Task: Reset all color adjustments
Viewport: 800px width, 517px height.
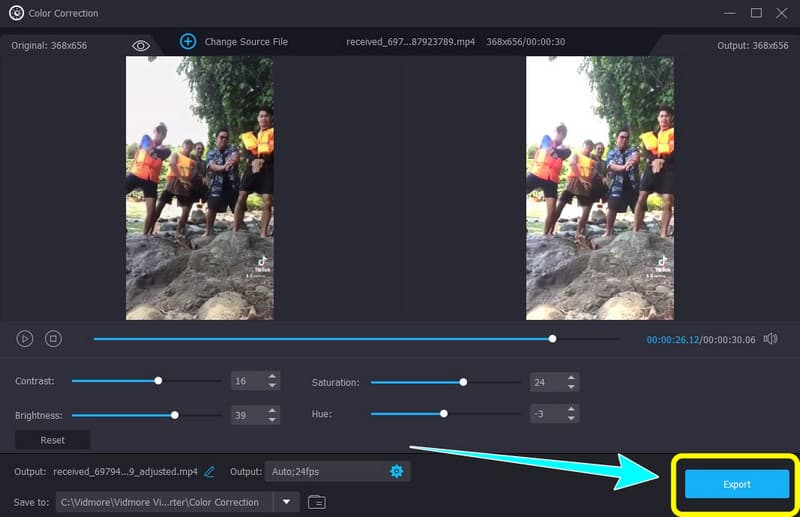Action: pyautogui.click(x=52, y=440)
